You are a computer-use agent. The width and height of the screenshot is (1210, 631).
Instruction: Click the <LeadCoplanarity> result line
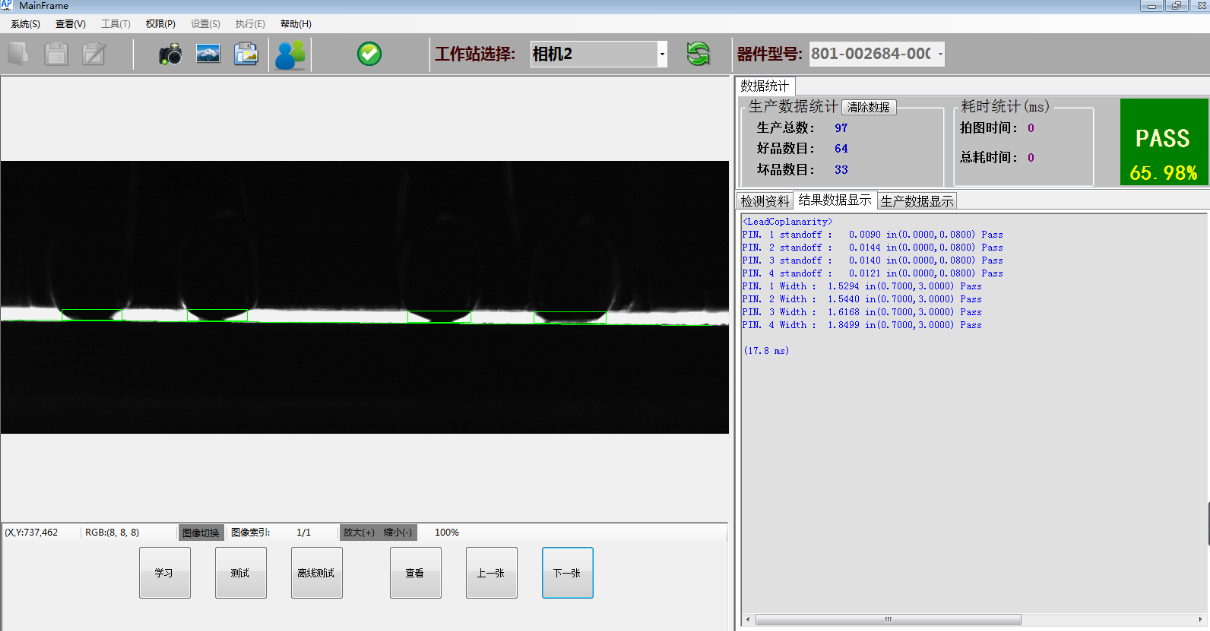(788, 221)
